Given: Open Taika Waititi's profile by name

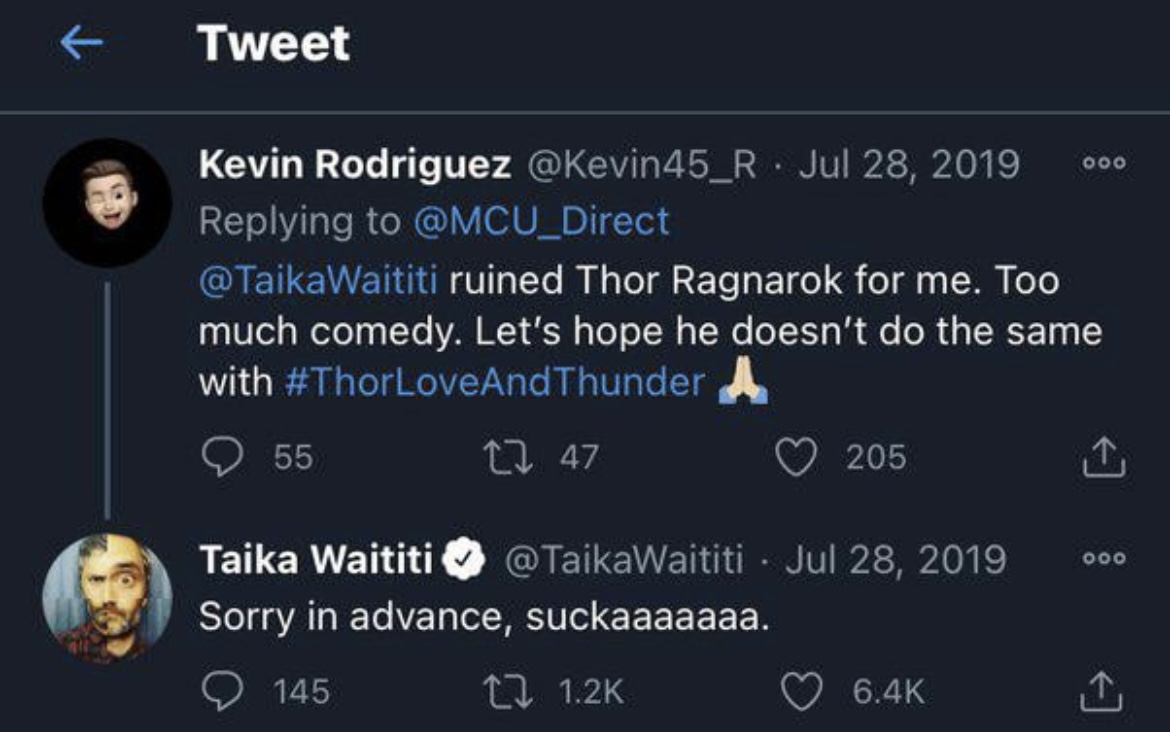Looking at the screenshot, I should (315, 559).
